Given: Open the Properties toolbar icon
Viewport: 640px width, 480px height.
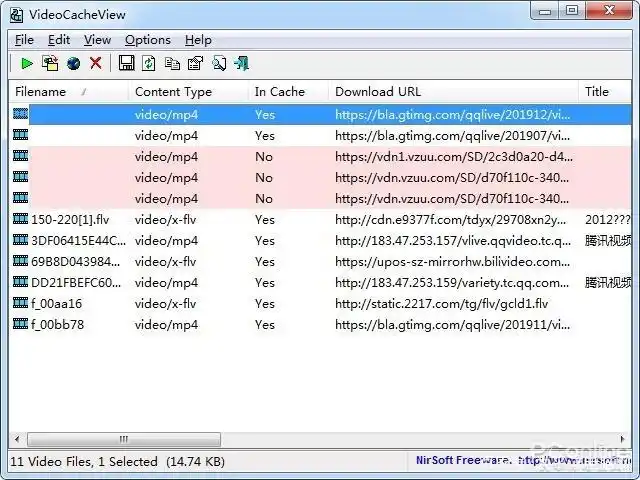Looking at the screenshot, I should point(195,64).
